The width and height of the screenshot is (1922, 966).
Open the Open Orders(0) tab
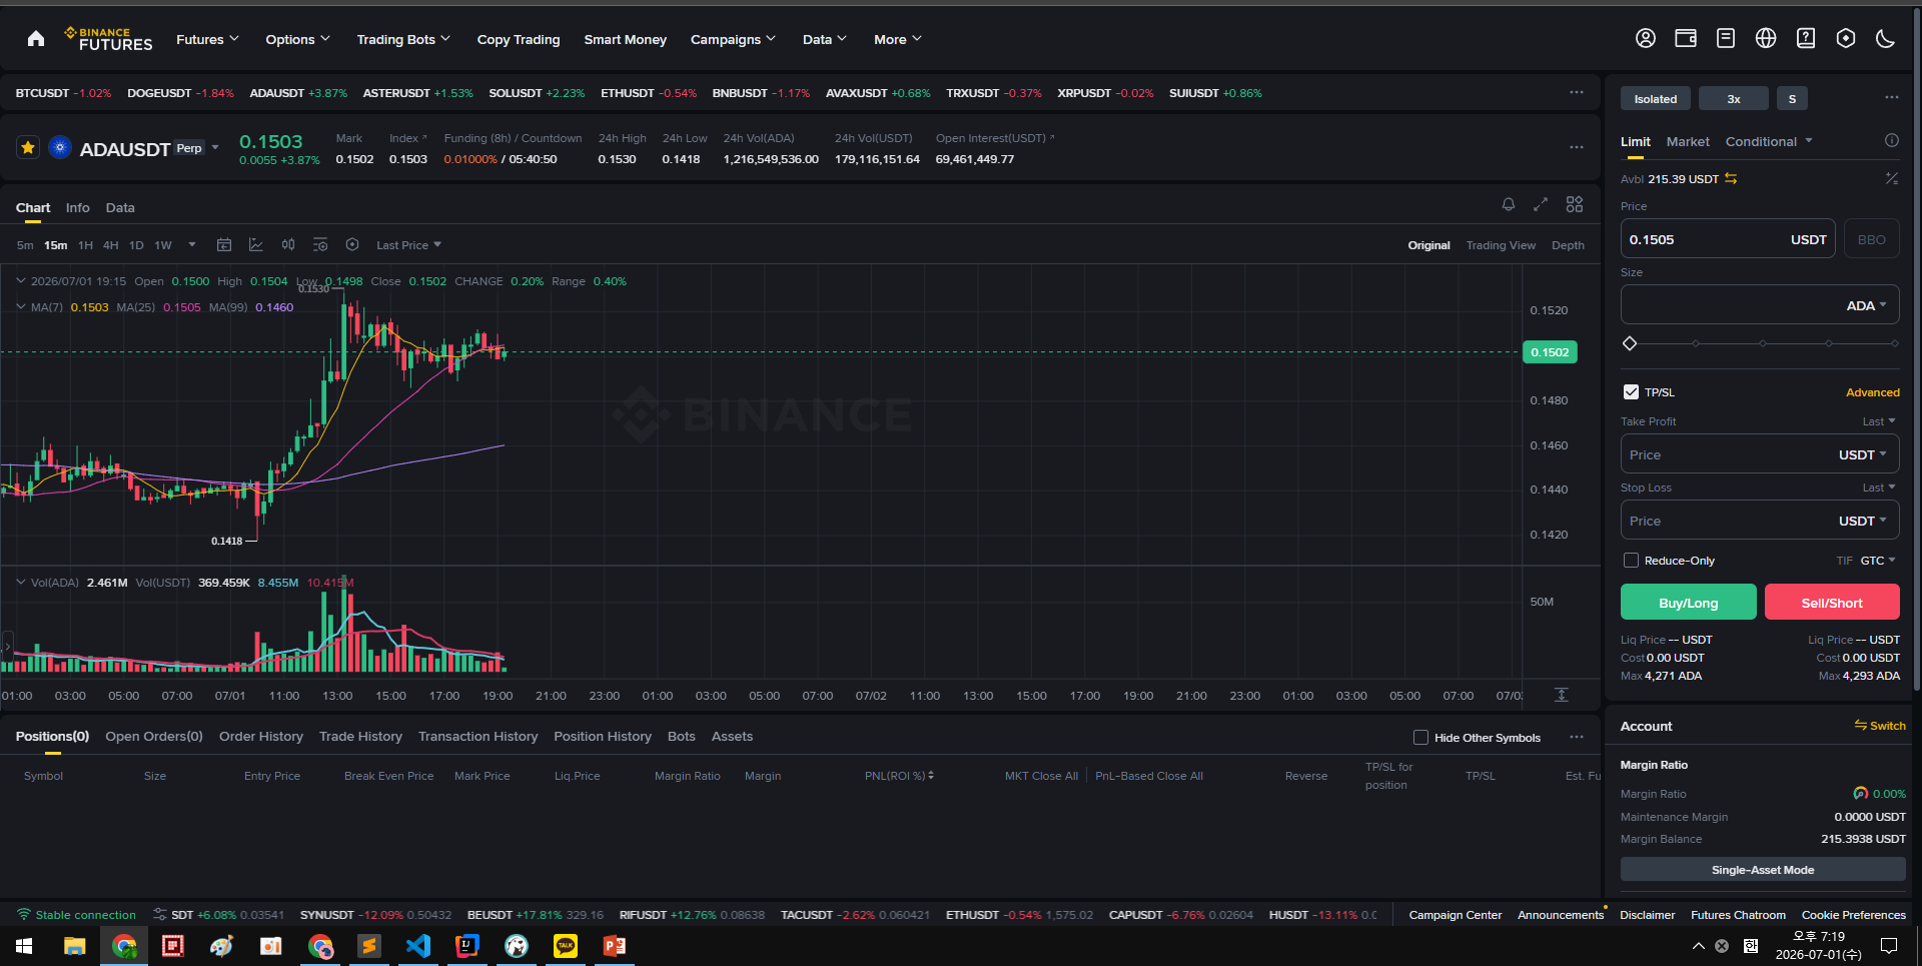[x=154, y=737]
